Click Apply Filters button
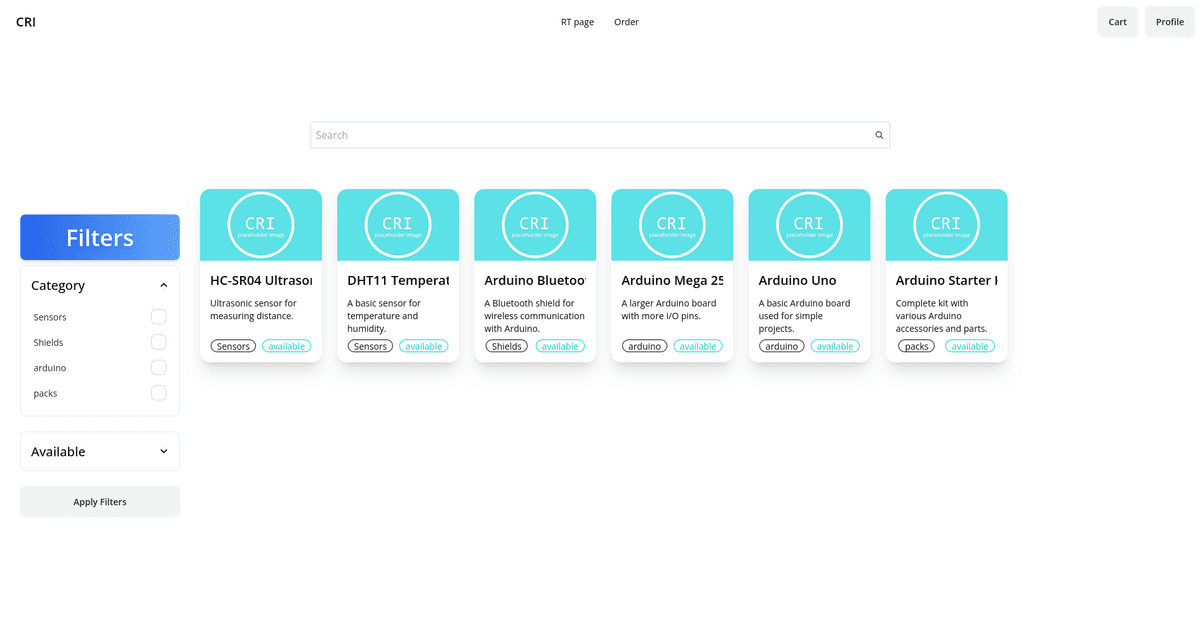1200x618 pixels. click(x=100, y=502)
